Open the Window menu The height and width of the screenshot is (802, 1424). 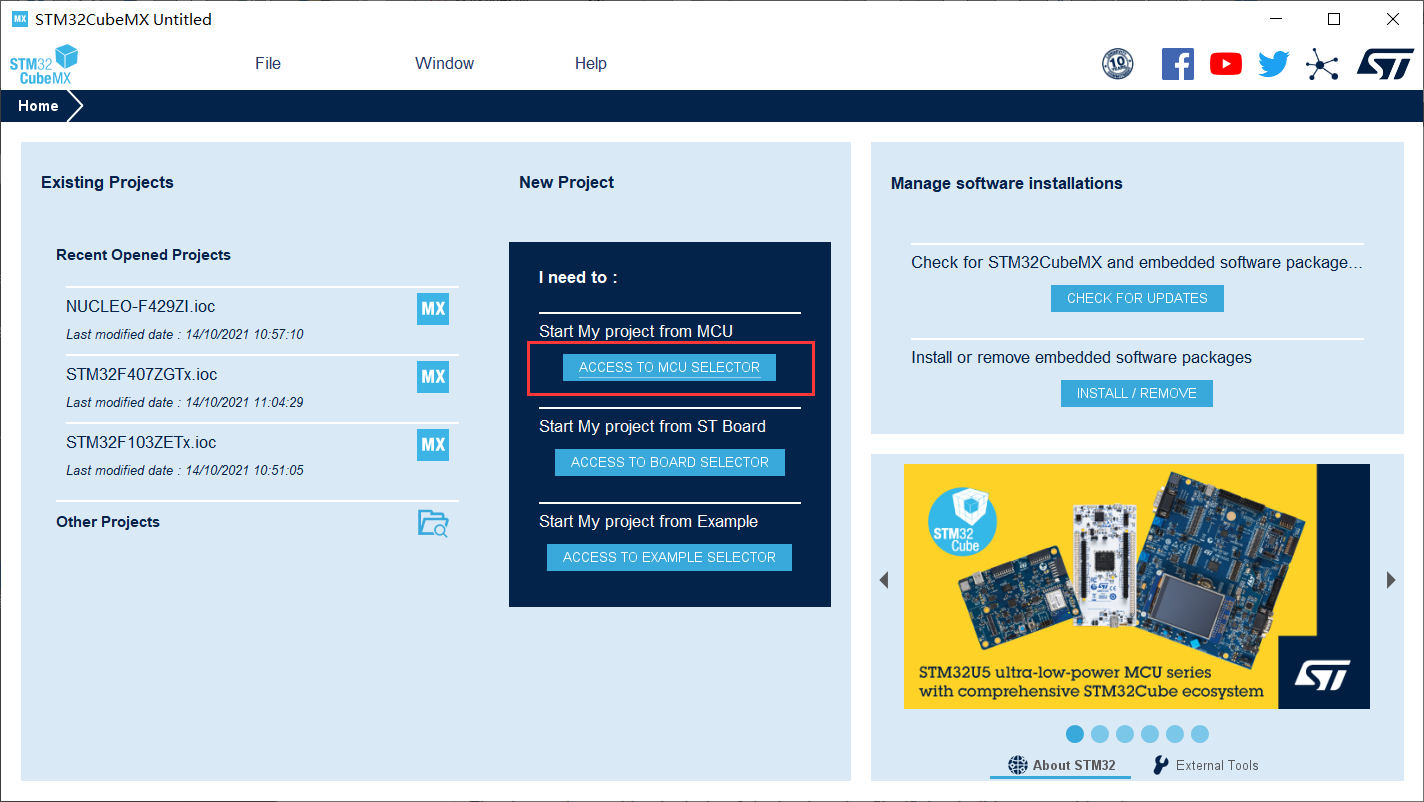pyautogui.click(x=445, y=63)
